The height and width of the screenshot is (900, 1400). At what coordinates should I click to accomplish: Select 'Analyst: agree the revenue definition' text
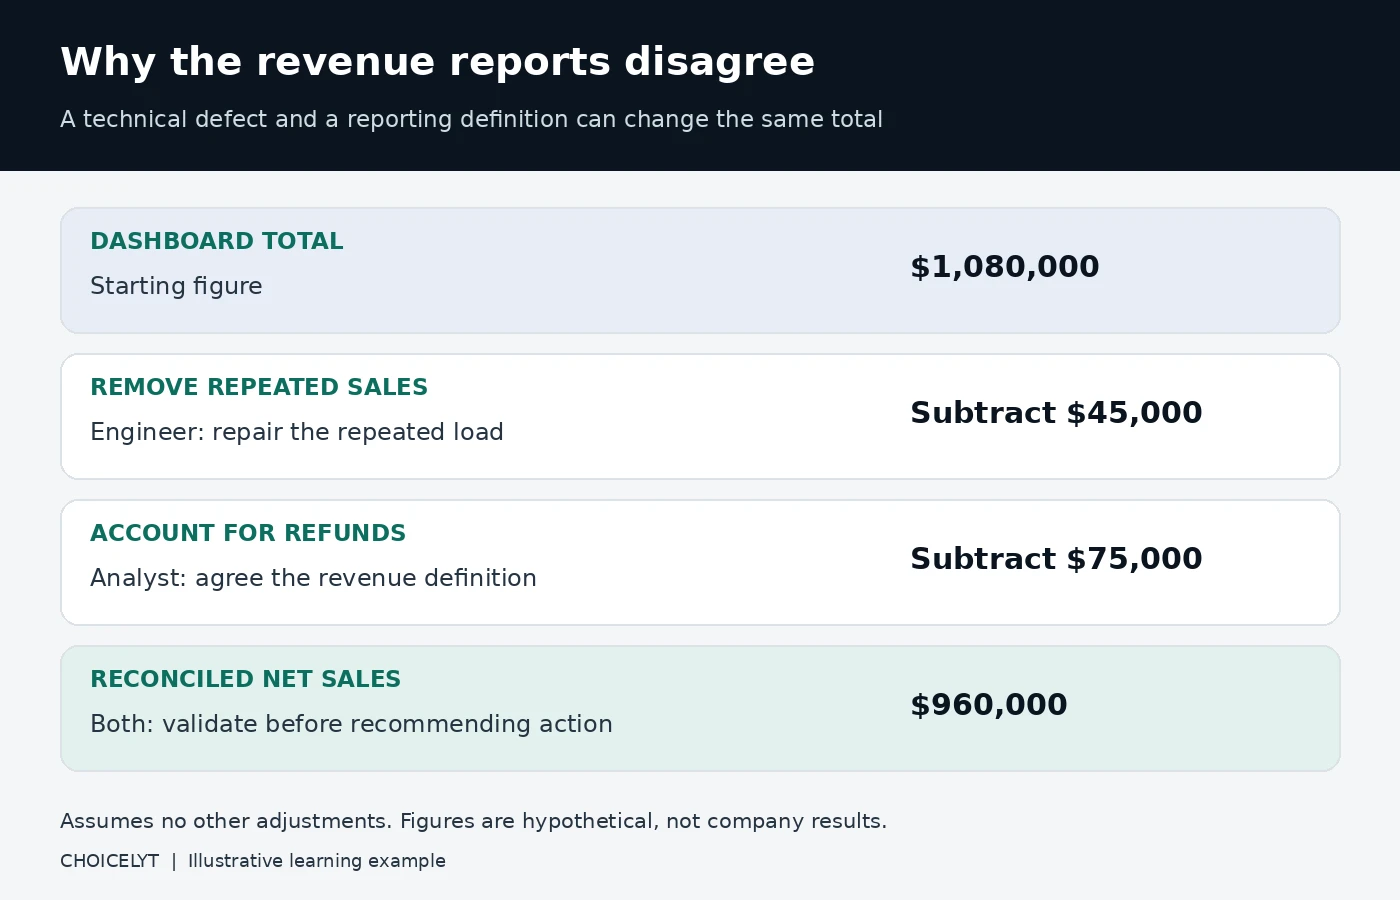point(313,578)
